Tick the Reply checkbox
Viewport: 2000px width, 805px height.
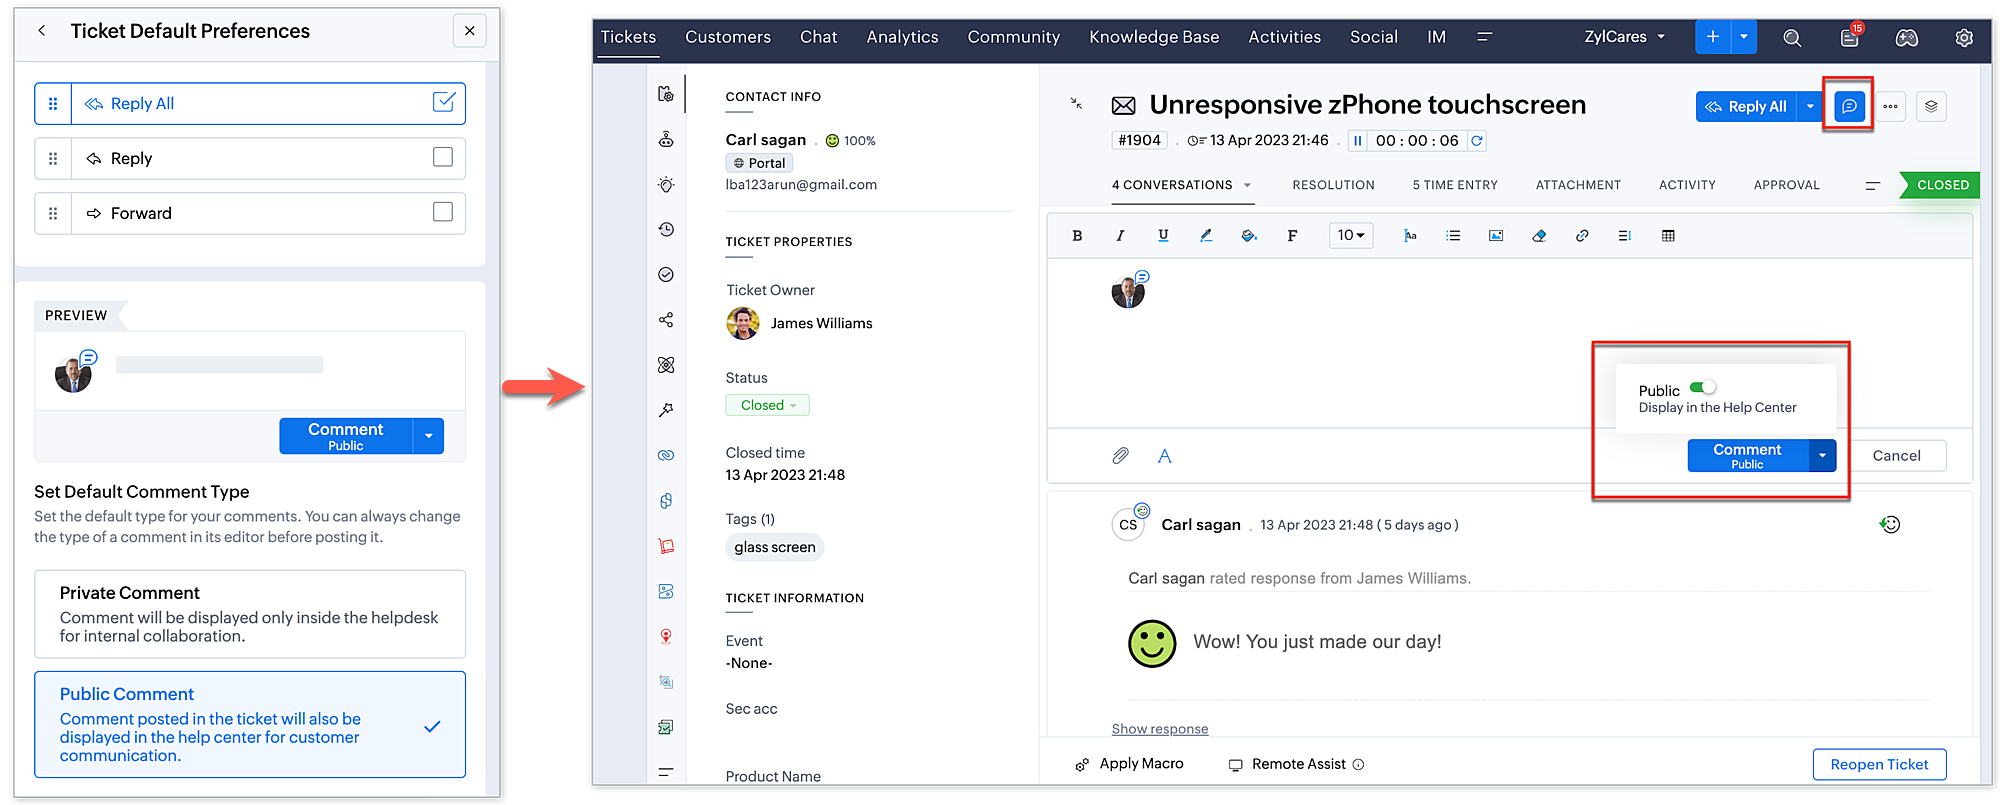point(443,157)
